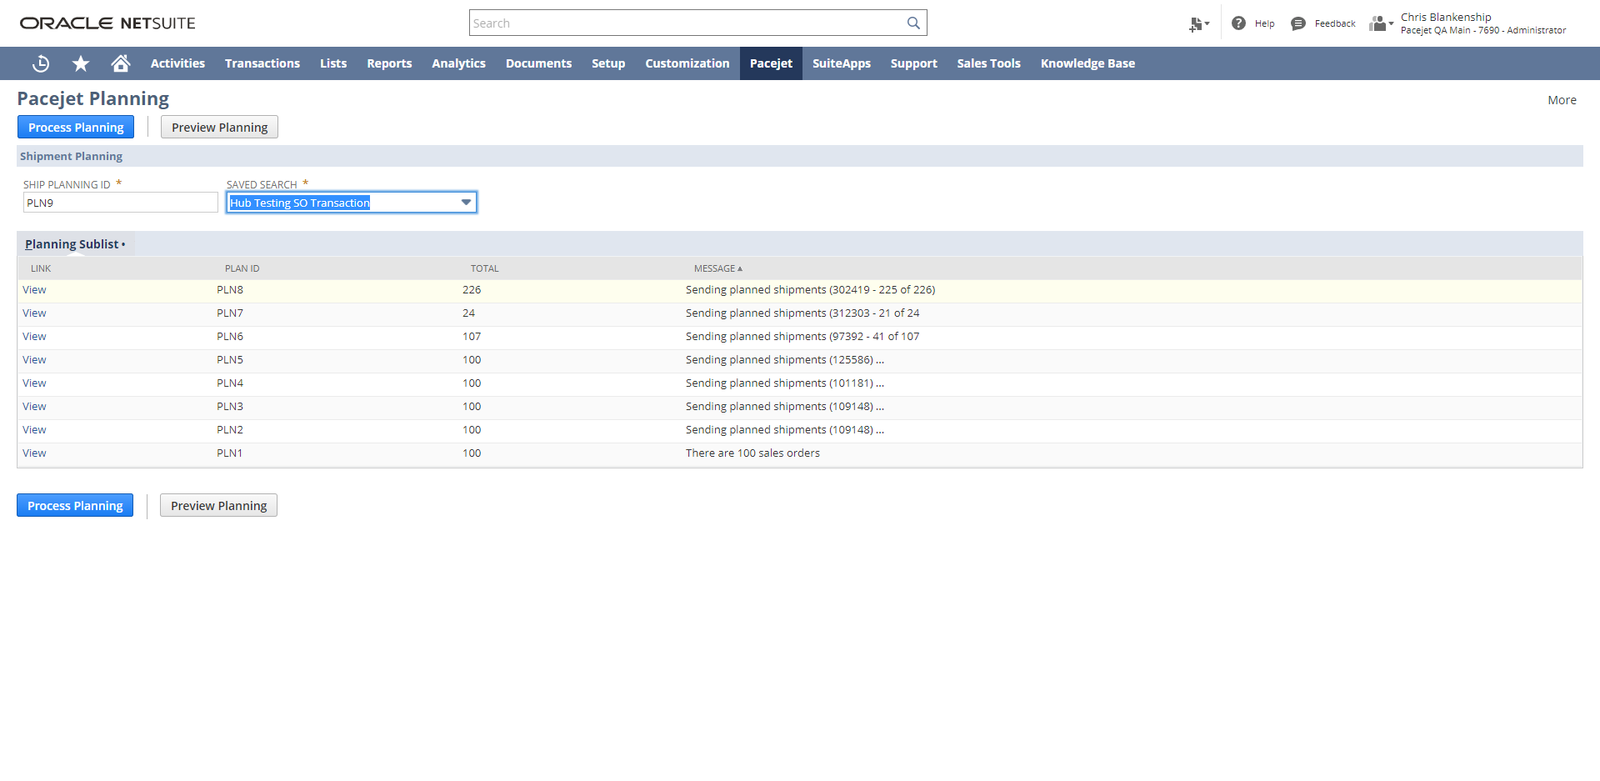Click the Help question mark icon

[1238, 23]
